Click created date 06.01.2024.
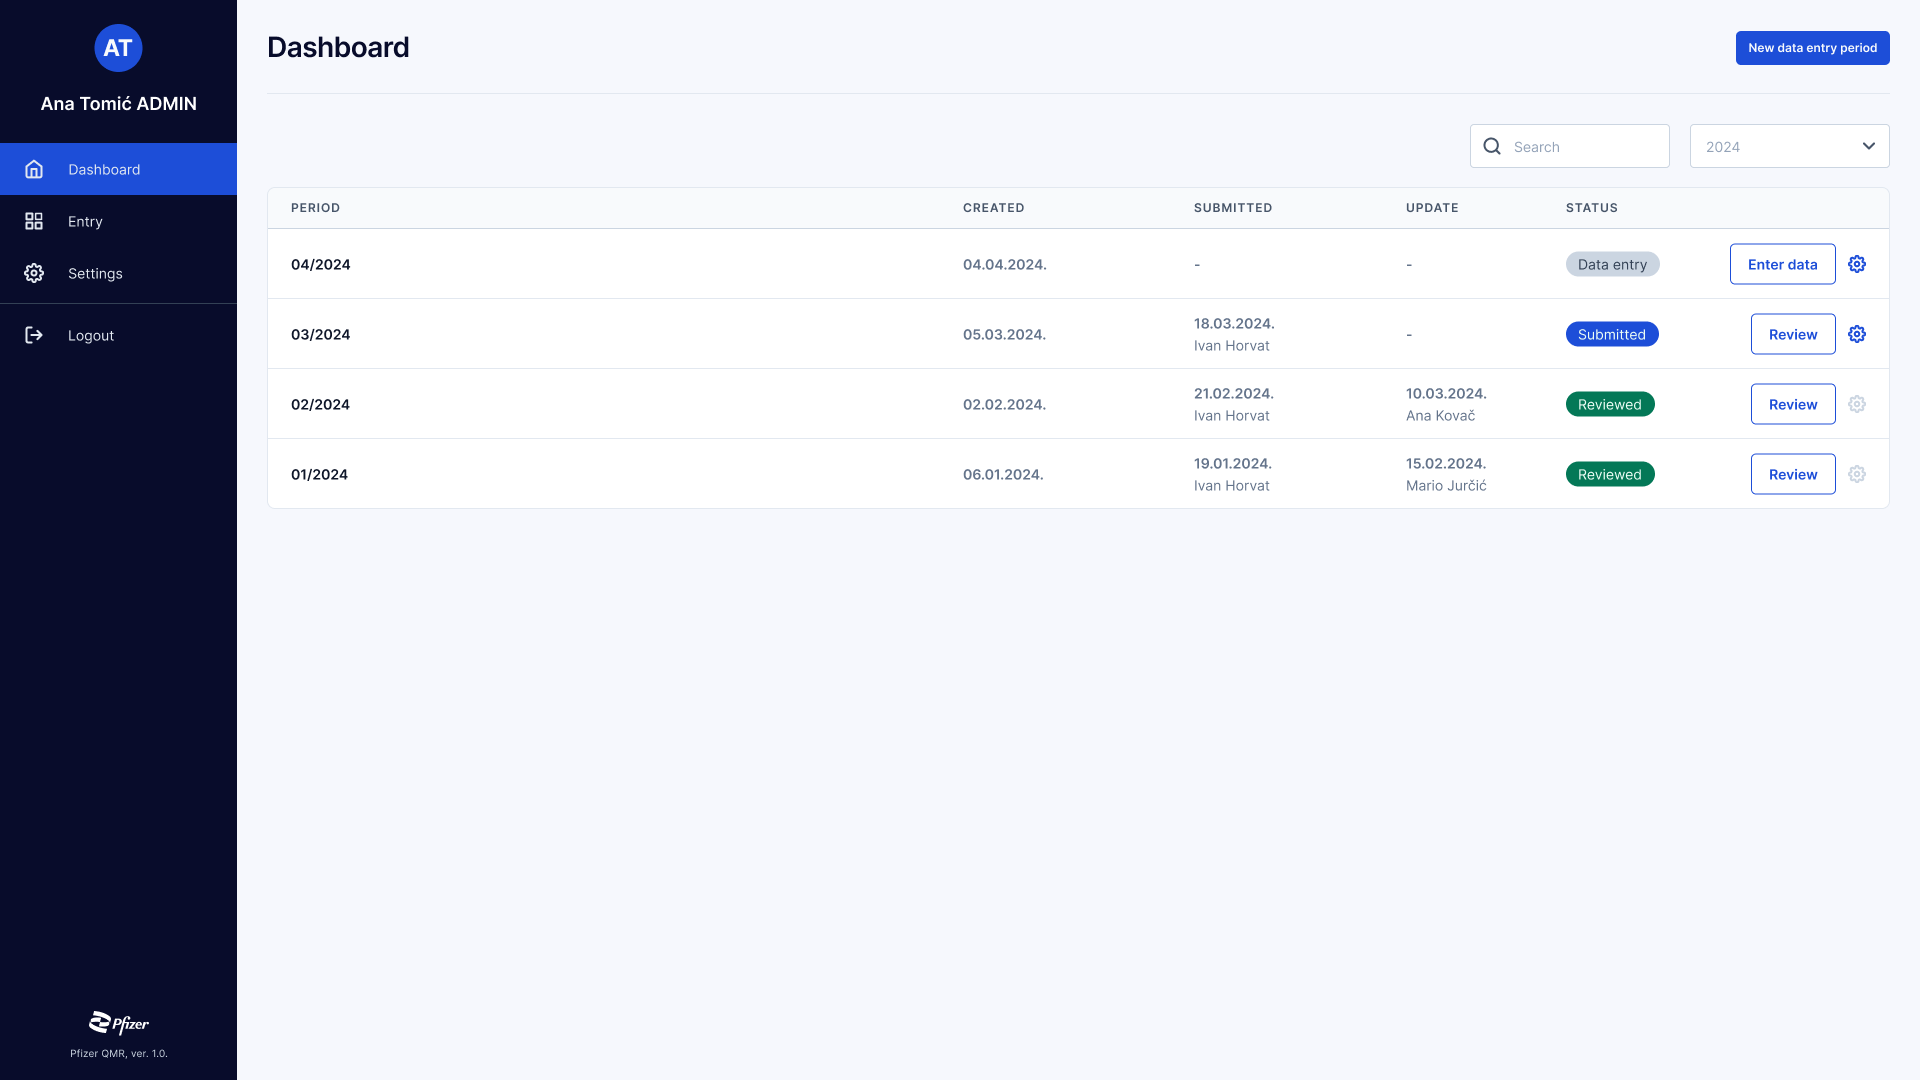The height and width of the screenshot is (1080, 1920). (x=1003, y=474)
